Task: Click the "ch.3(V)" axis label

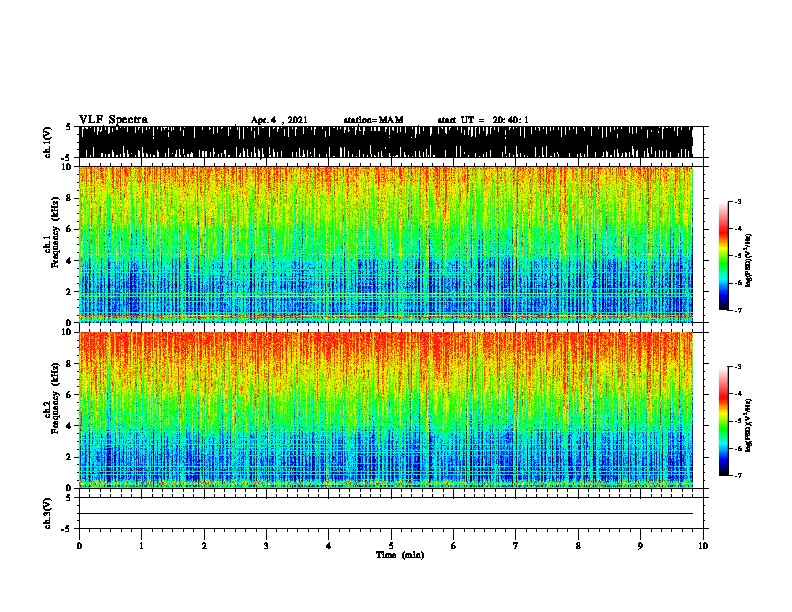Action: (x=48, y=514)
